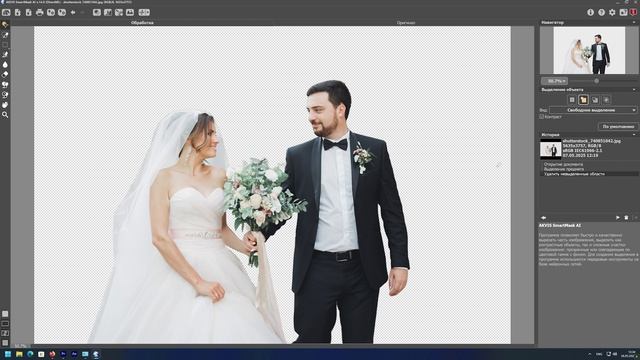
Task: Select the Eraser tool in left toolbar
Action: (x=5, y=75)
